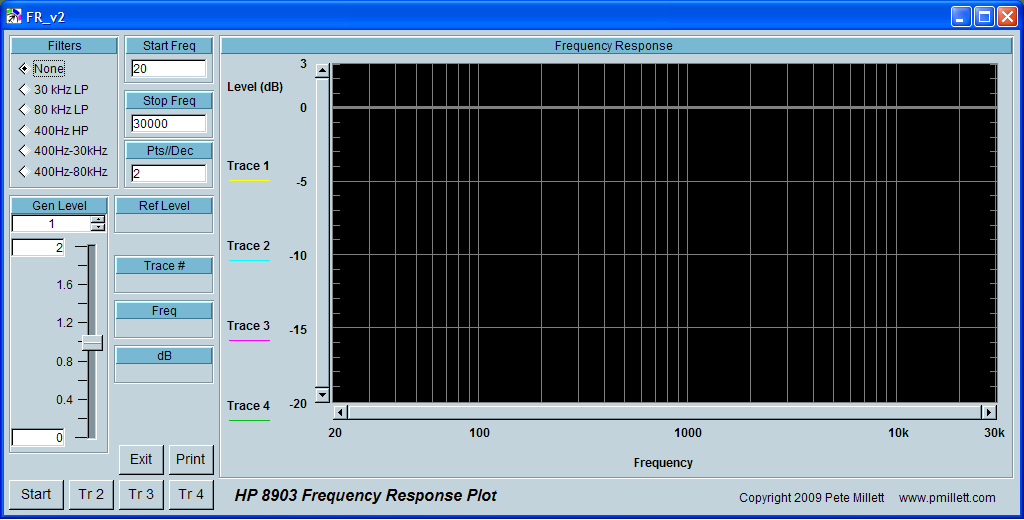1024x520 pixels.
Task: Click the Print button
Action: (191, 460)
